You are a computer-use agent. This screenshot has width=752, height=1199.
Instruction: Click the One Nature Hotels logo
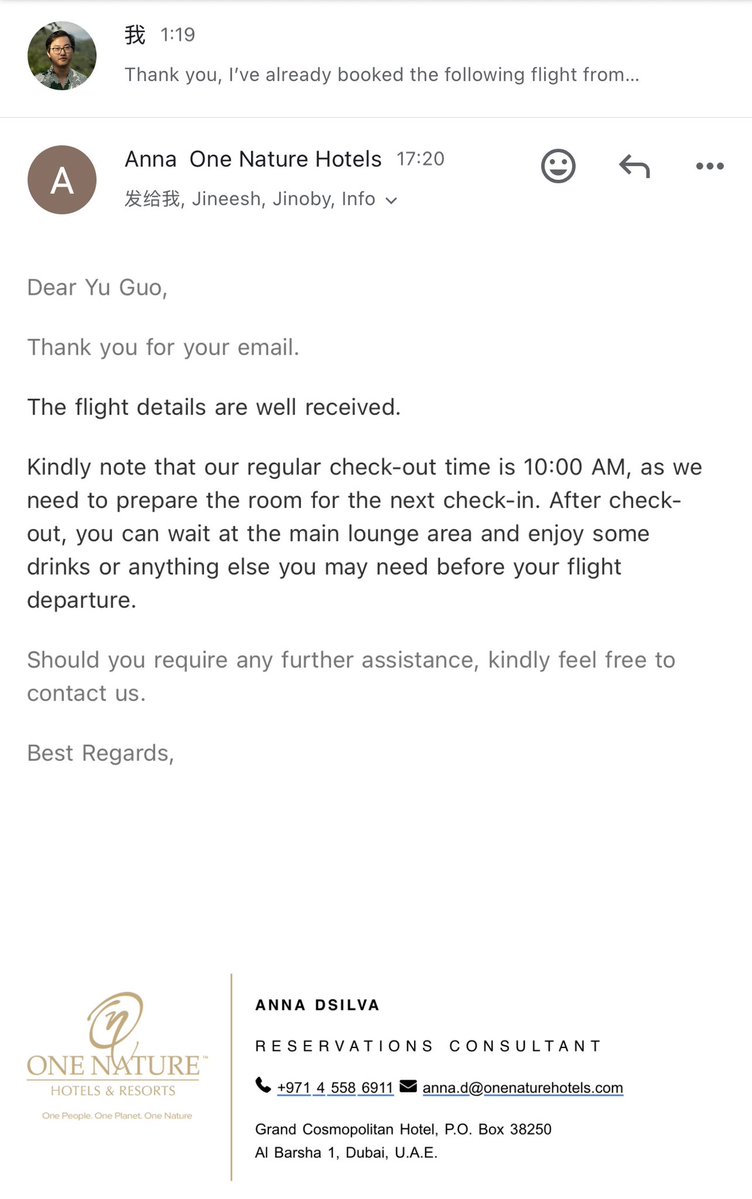[x=117, y=1056]
